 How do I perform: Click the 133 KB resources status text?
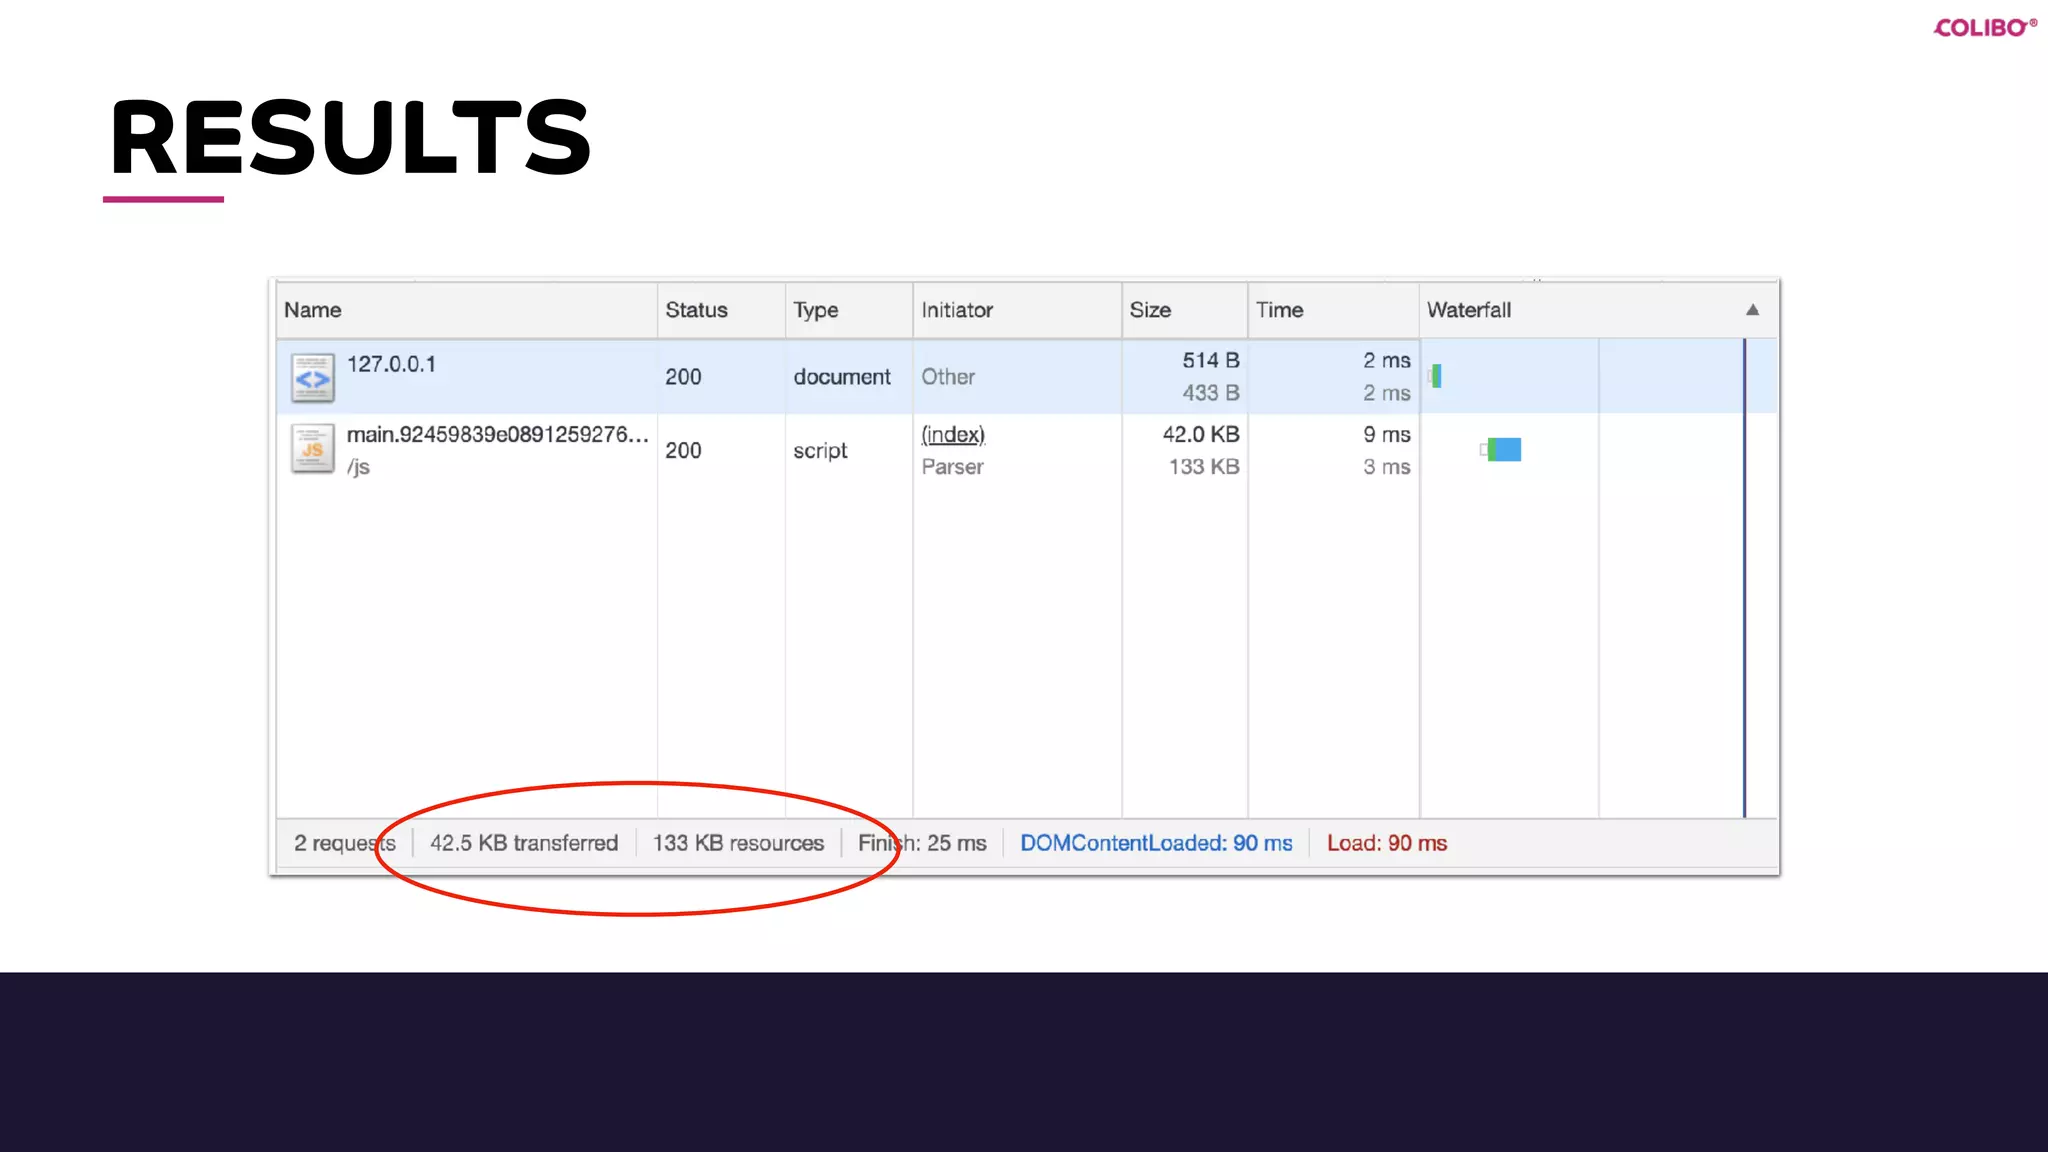[x=738, y=843]
